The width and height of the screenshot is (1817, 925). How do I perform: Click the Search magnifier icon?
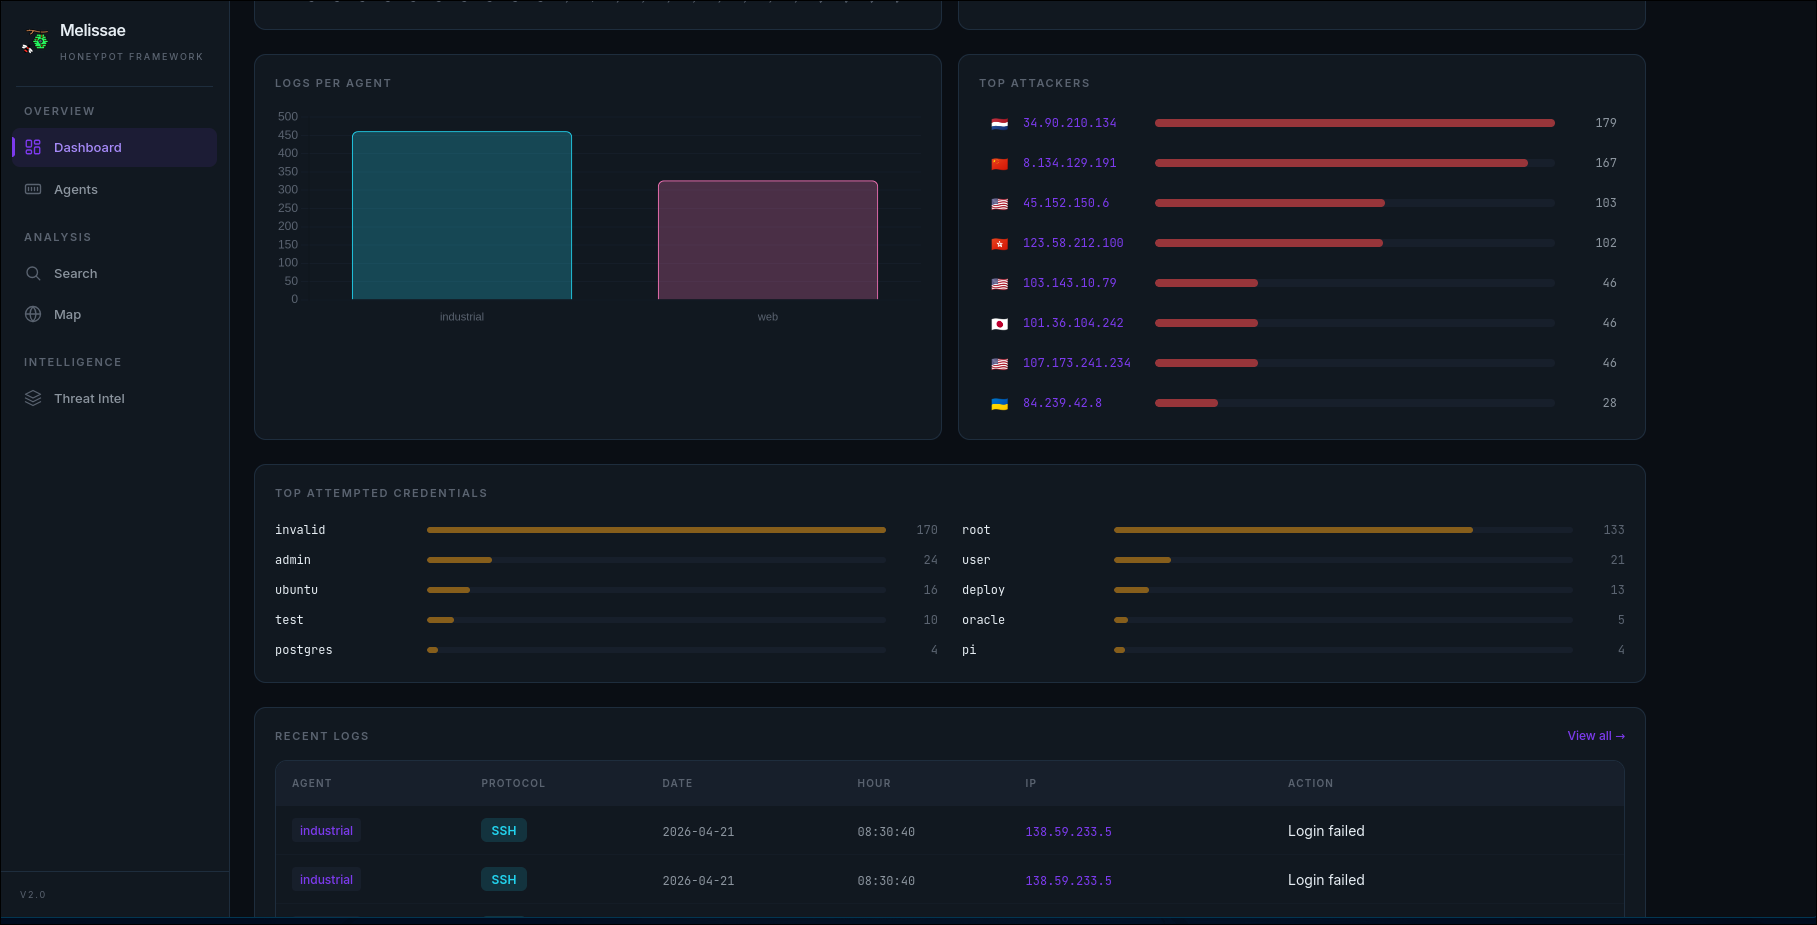point(33,273)
